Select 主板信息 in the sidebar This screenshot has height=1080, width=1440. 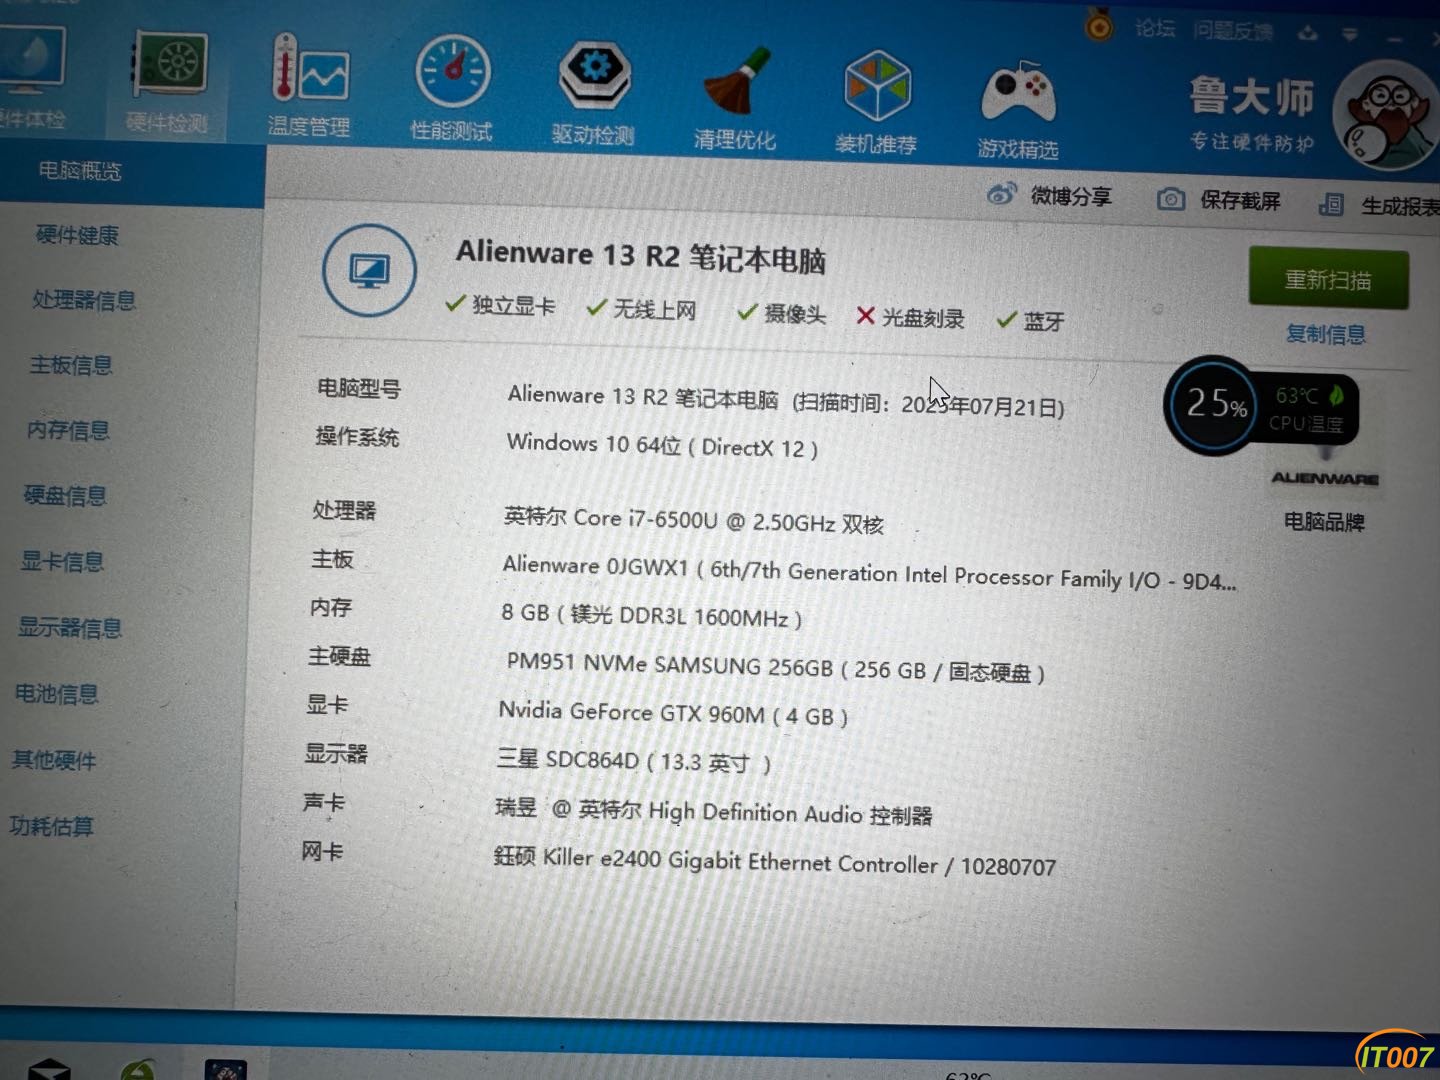tap(71, 365)
